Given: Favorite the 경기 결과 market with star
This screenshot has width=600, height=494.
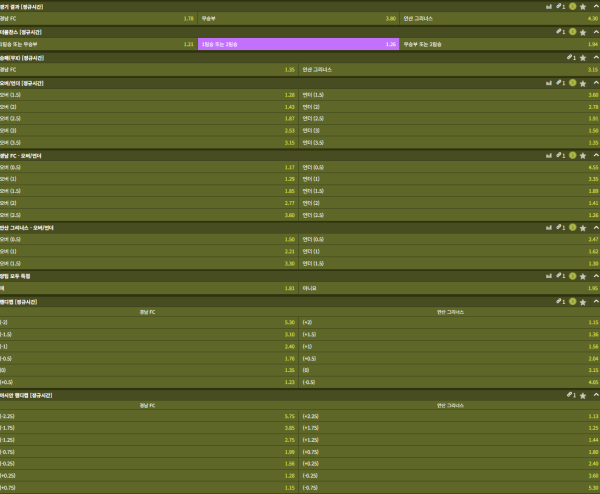Looking at the screenshot, I should click(x=583, y=6).
